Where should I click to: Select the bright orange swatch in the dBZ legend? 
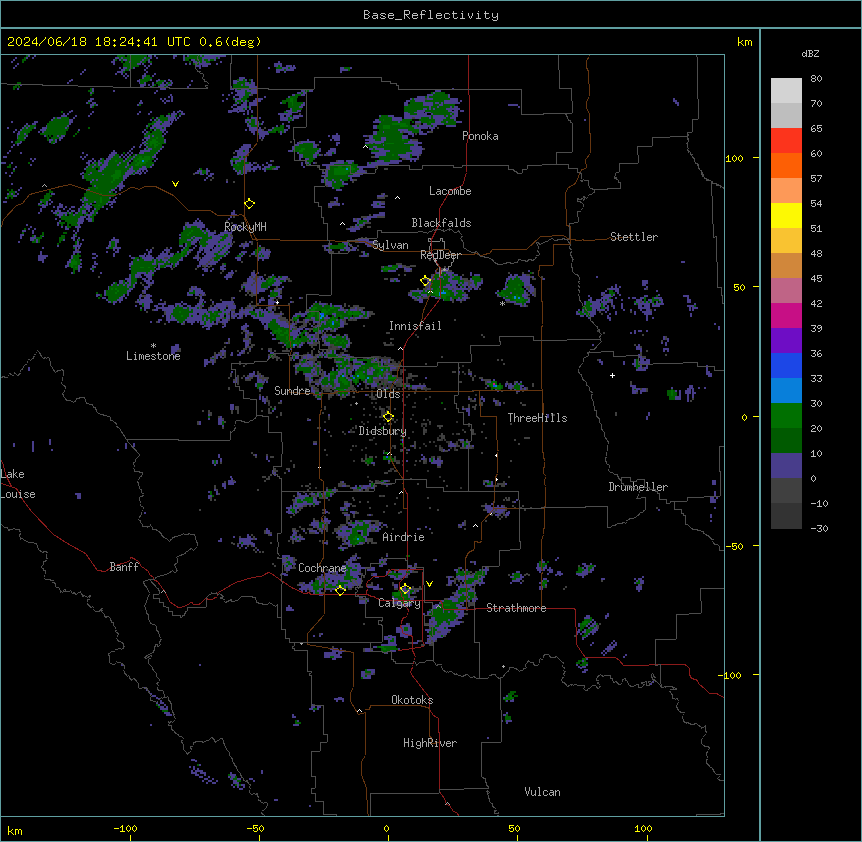pos(786,165)
